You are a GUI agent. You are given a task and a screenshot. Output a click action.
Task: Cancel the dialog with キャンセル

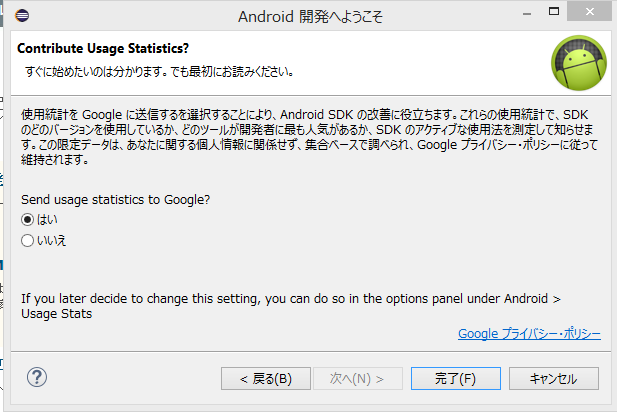554,379
